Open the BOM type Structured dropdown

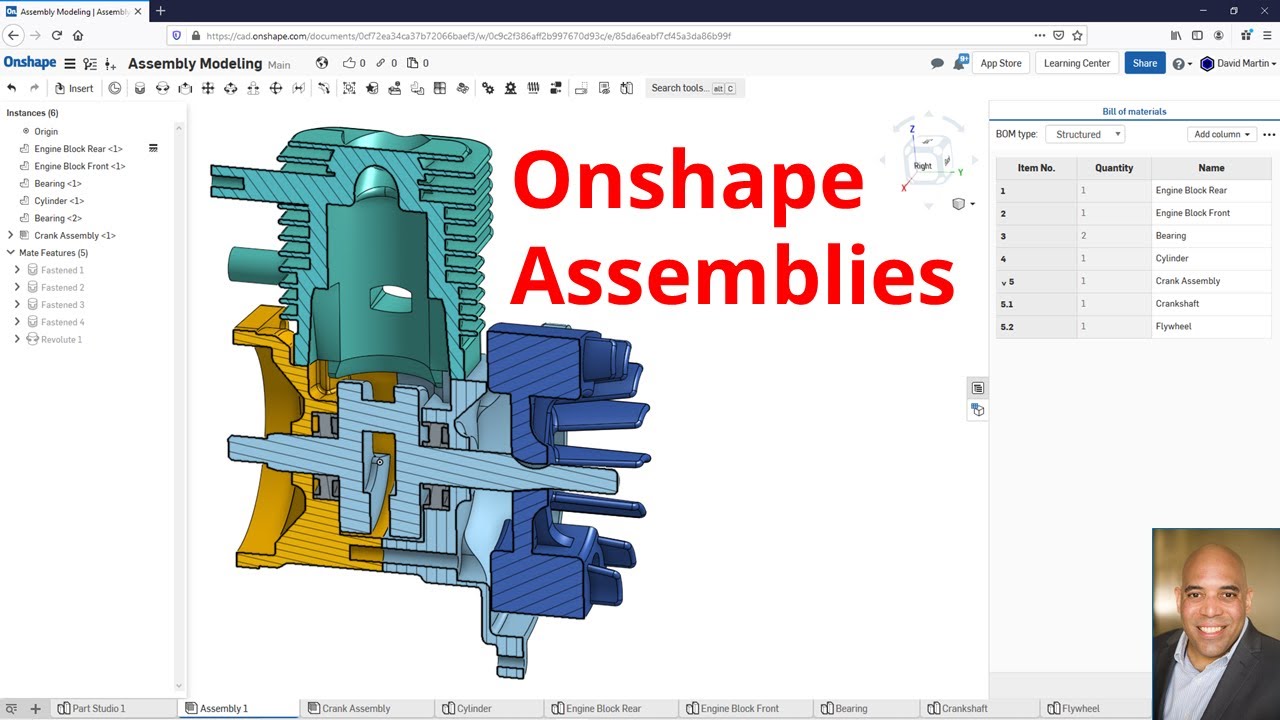[x=1085, y=134]
